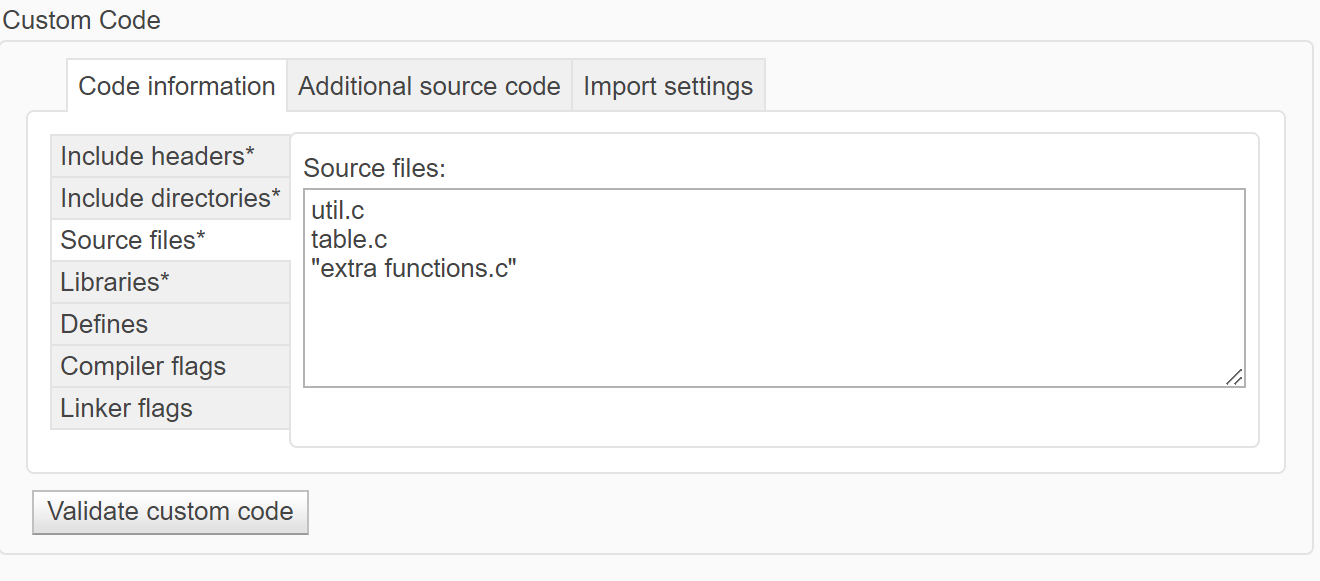1320x581 pixels.
Task: Open the Include directories section
Action: [x=170, y=198]
